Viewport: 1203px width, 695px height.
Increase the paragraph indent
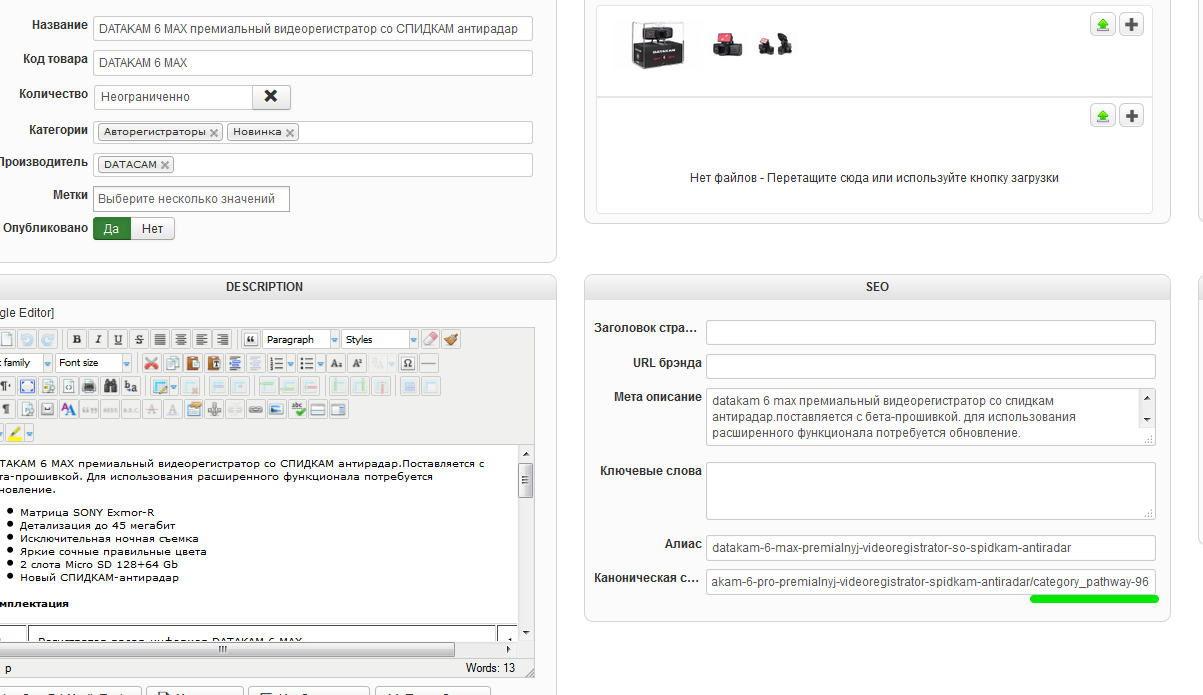[x=234, y=363]
